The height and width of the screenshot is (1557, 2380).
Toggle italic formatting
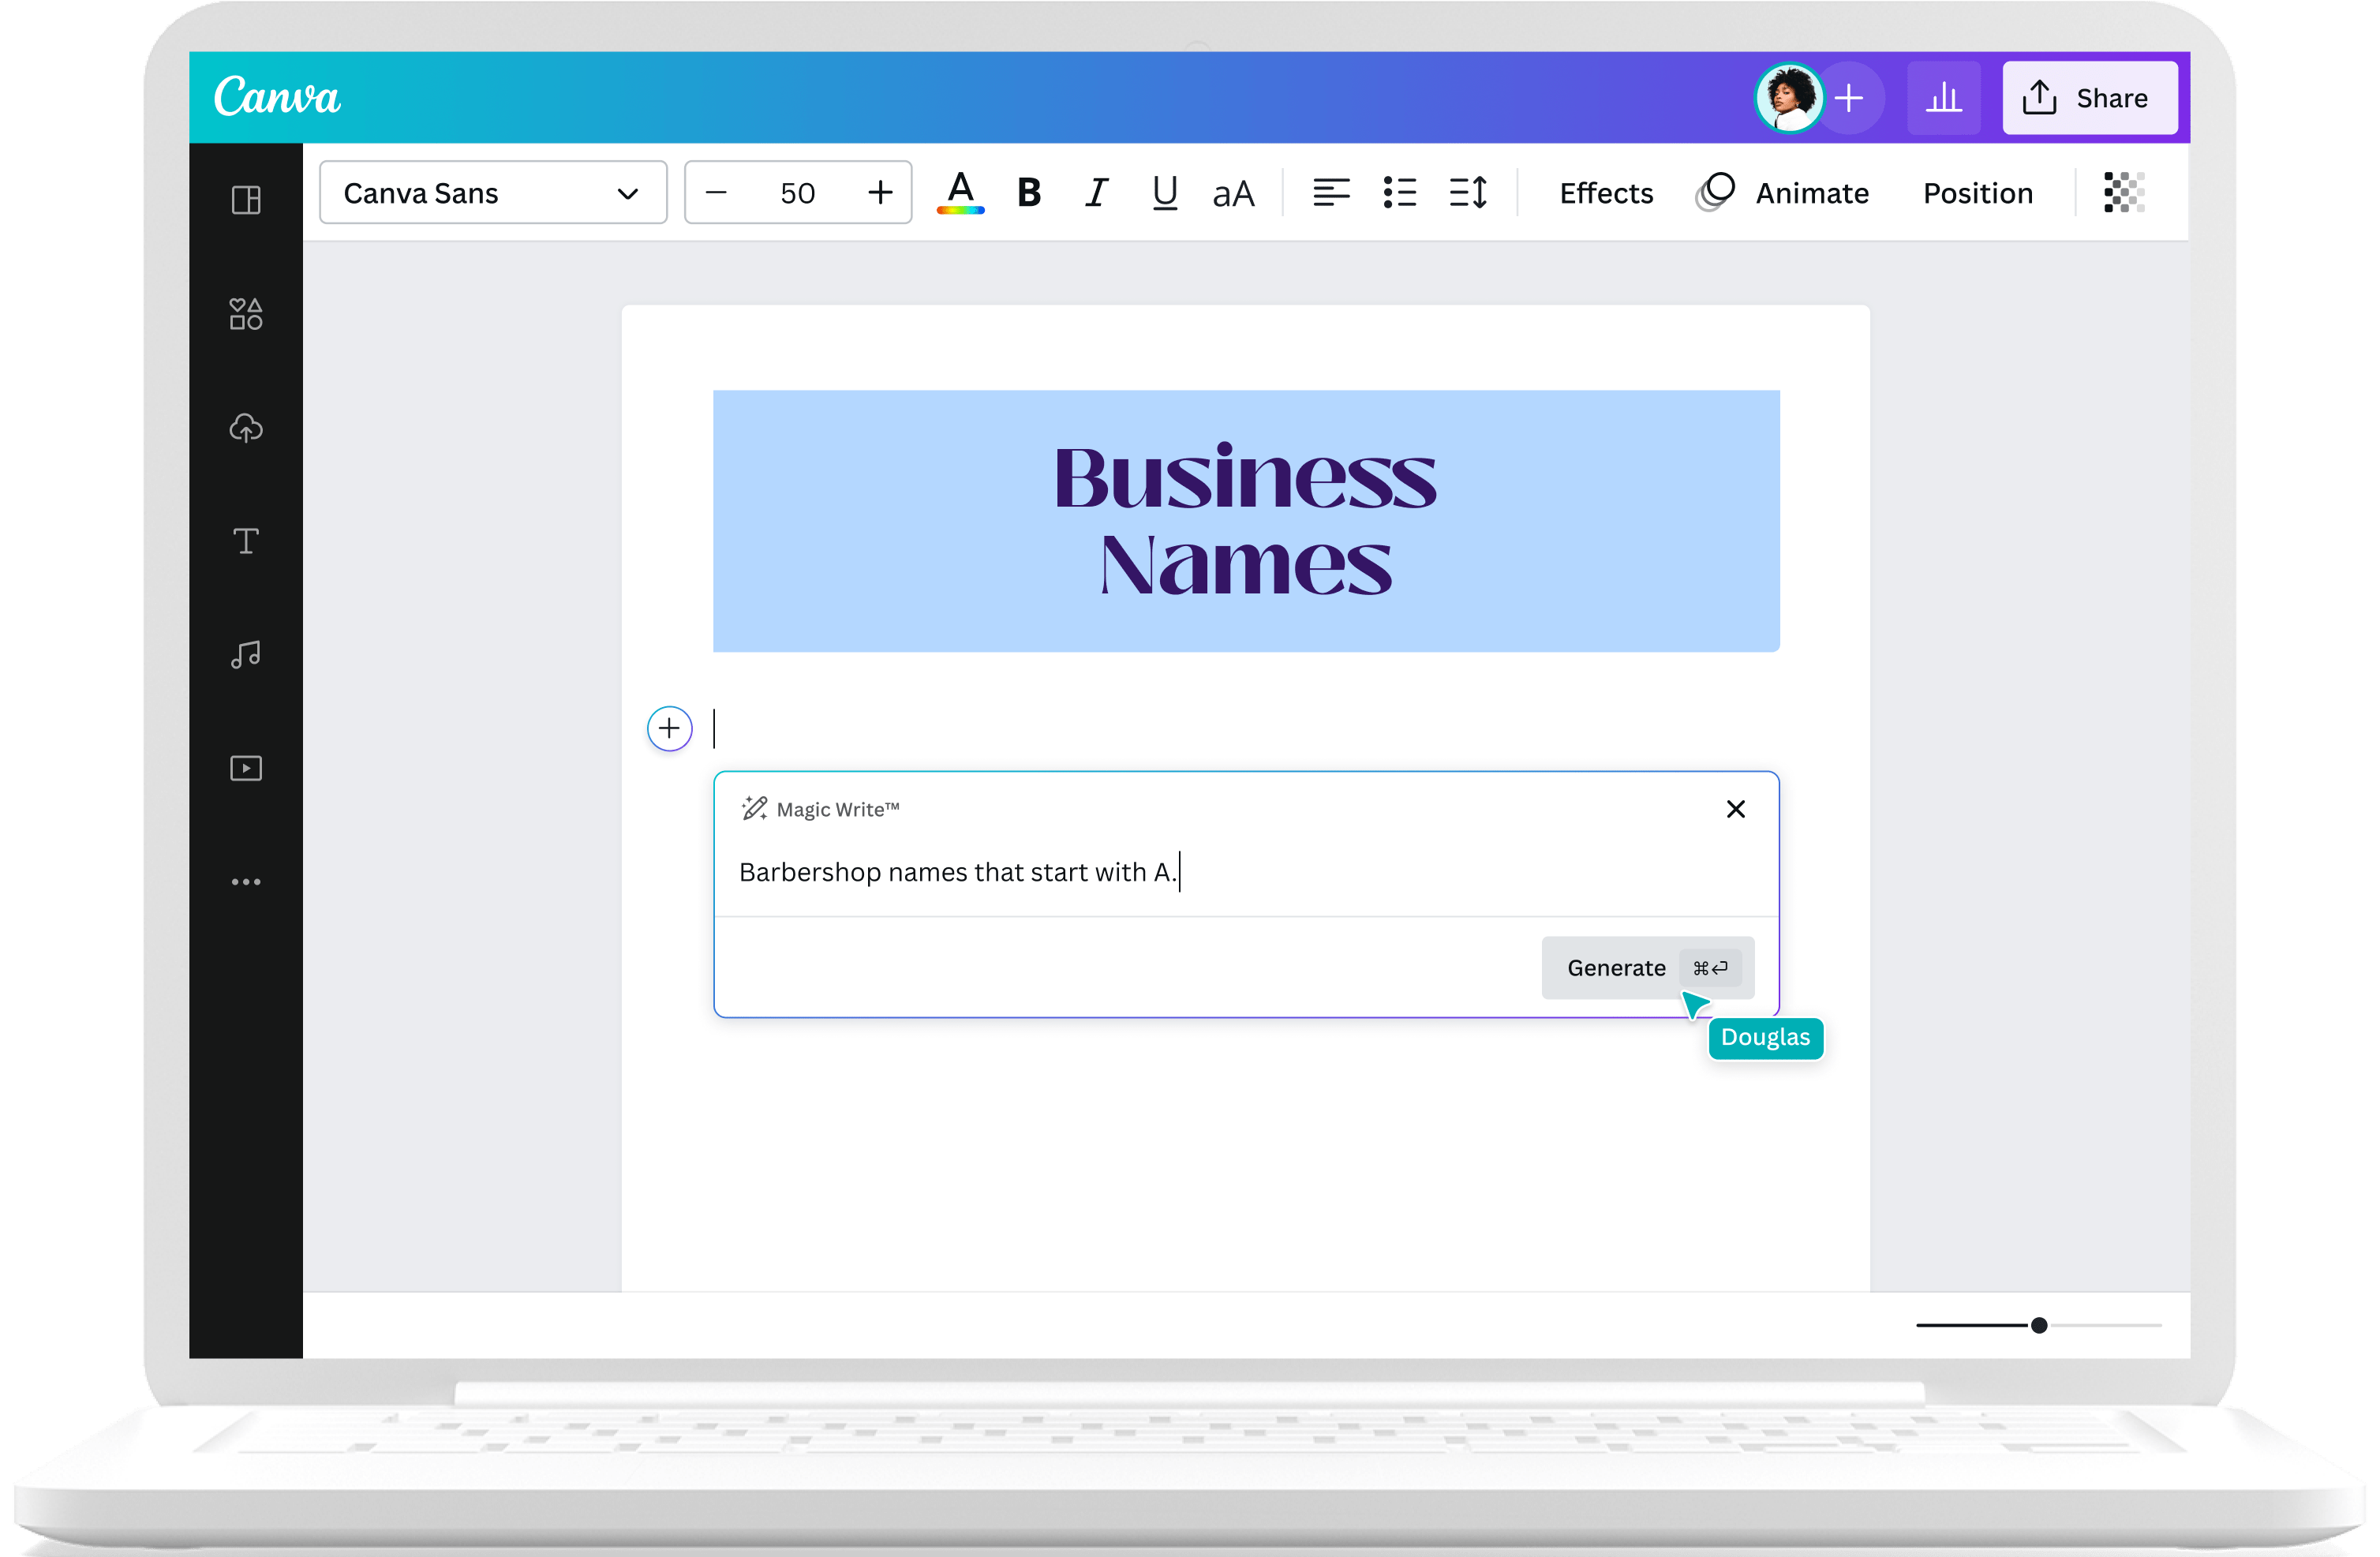pyautogui.click(x=1096, y=192)
